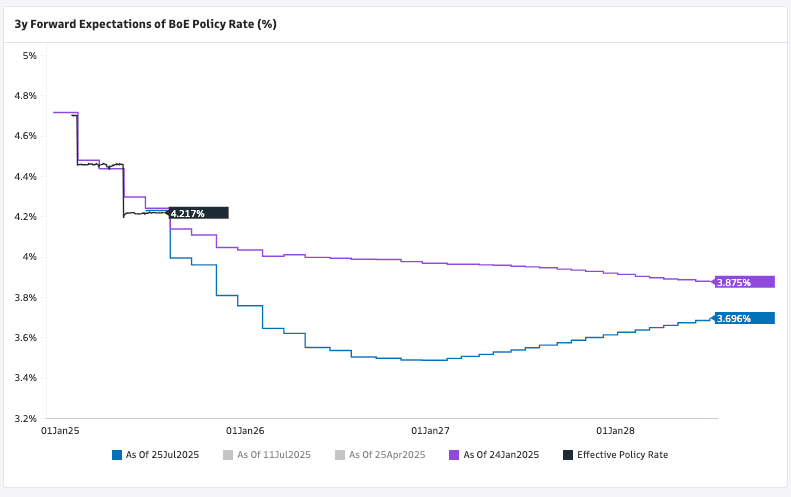The height and width of the screenshot is (497, 791).
Task: Show the 'As Of 25Apr2025' series label
Action: (386, 455)
